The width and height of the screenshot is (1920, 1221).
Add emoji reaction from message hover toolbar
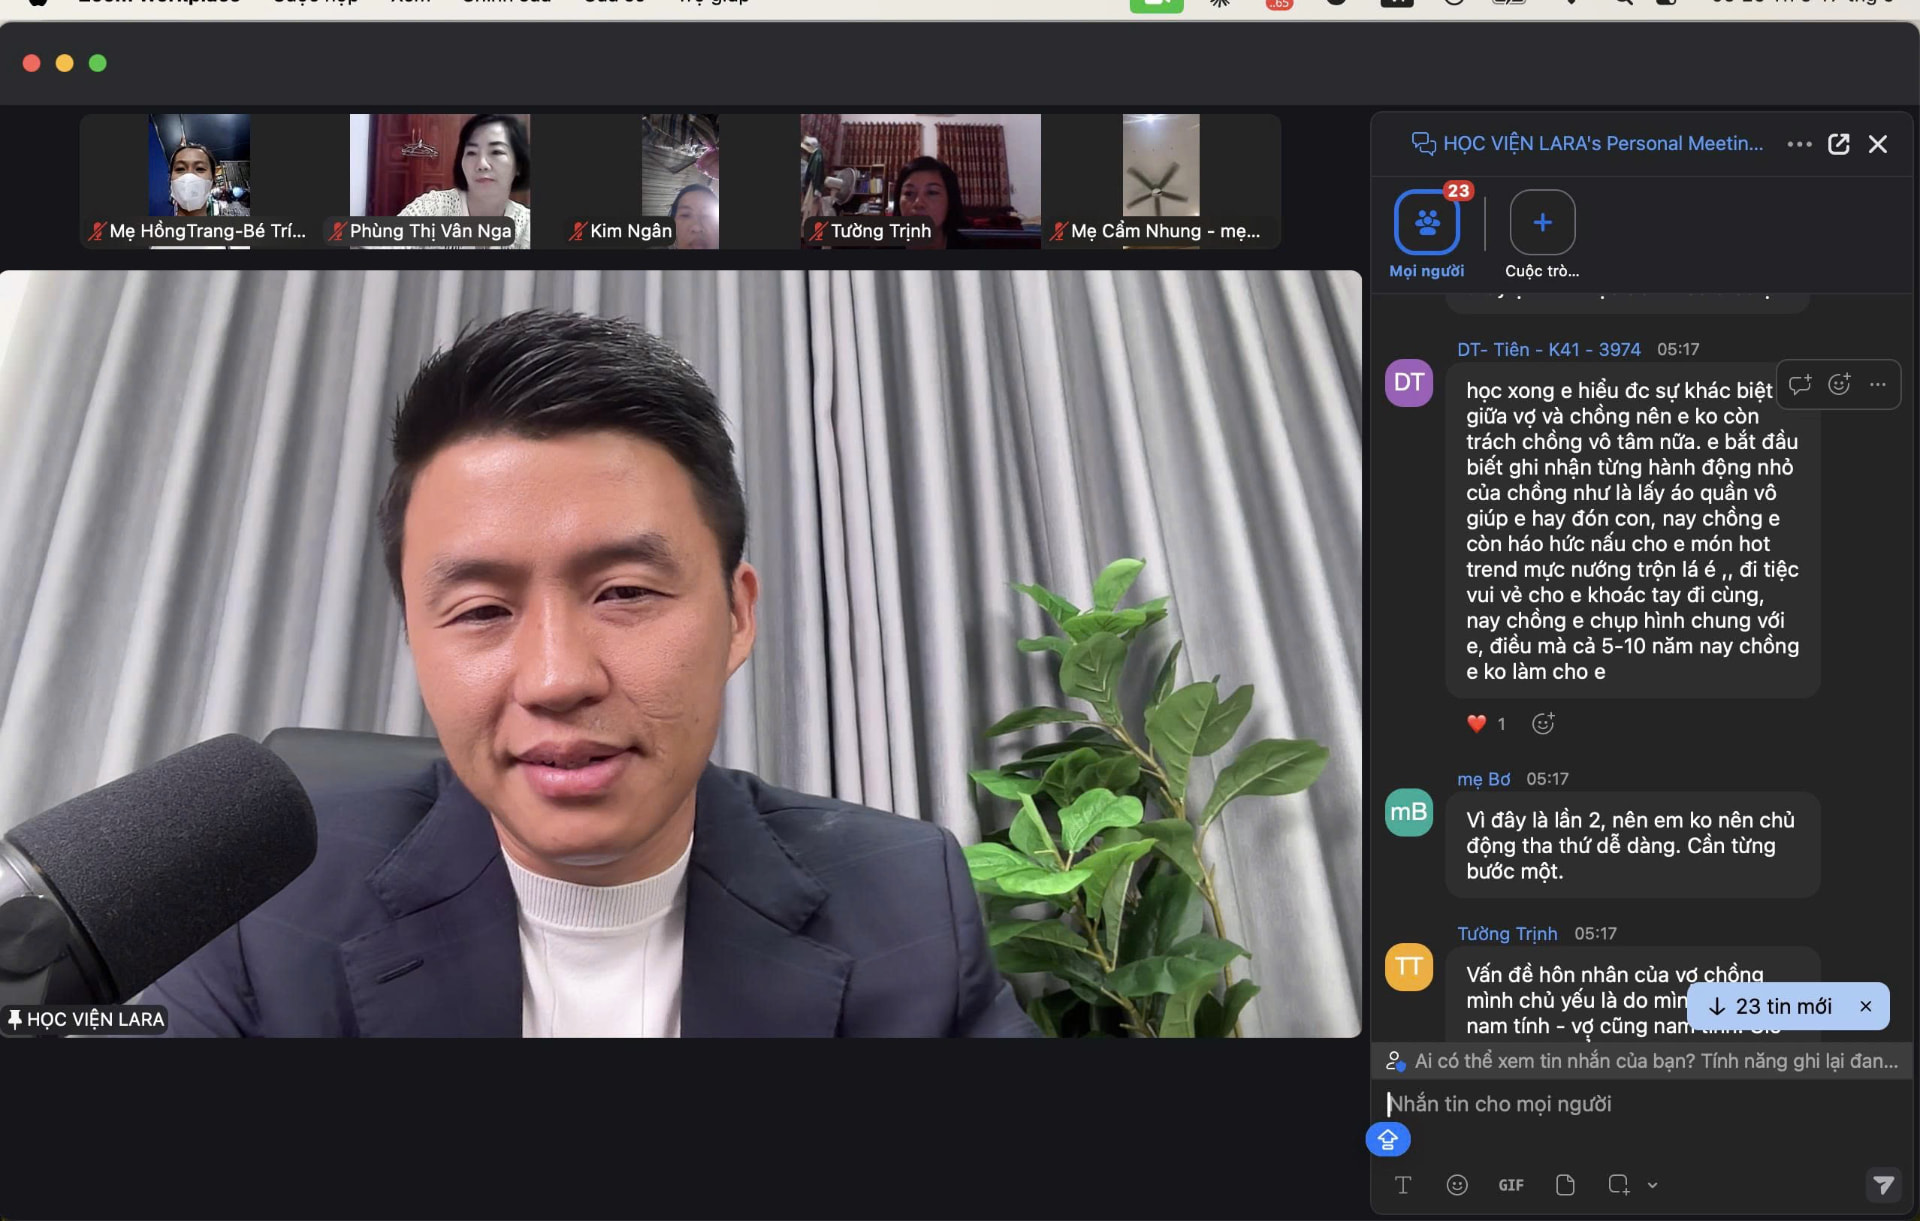(1839, 384)
